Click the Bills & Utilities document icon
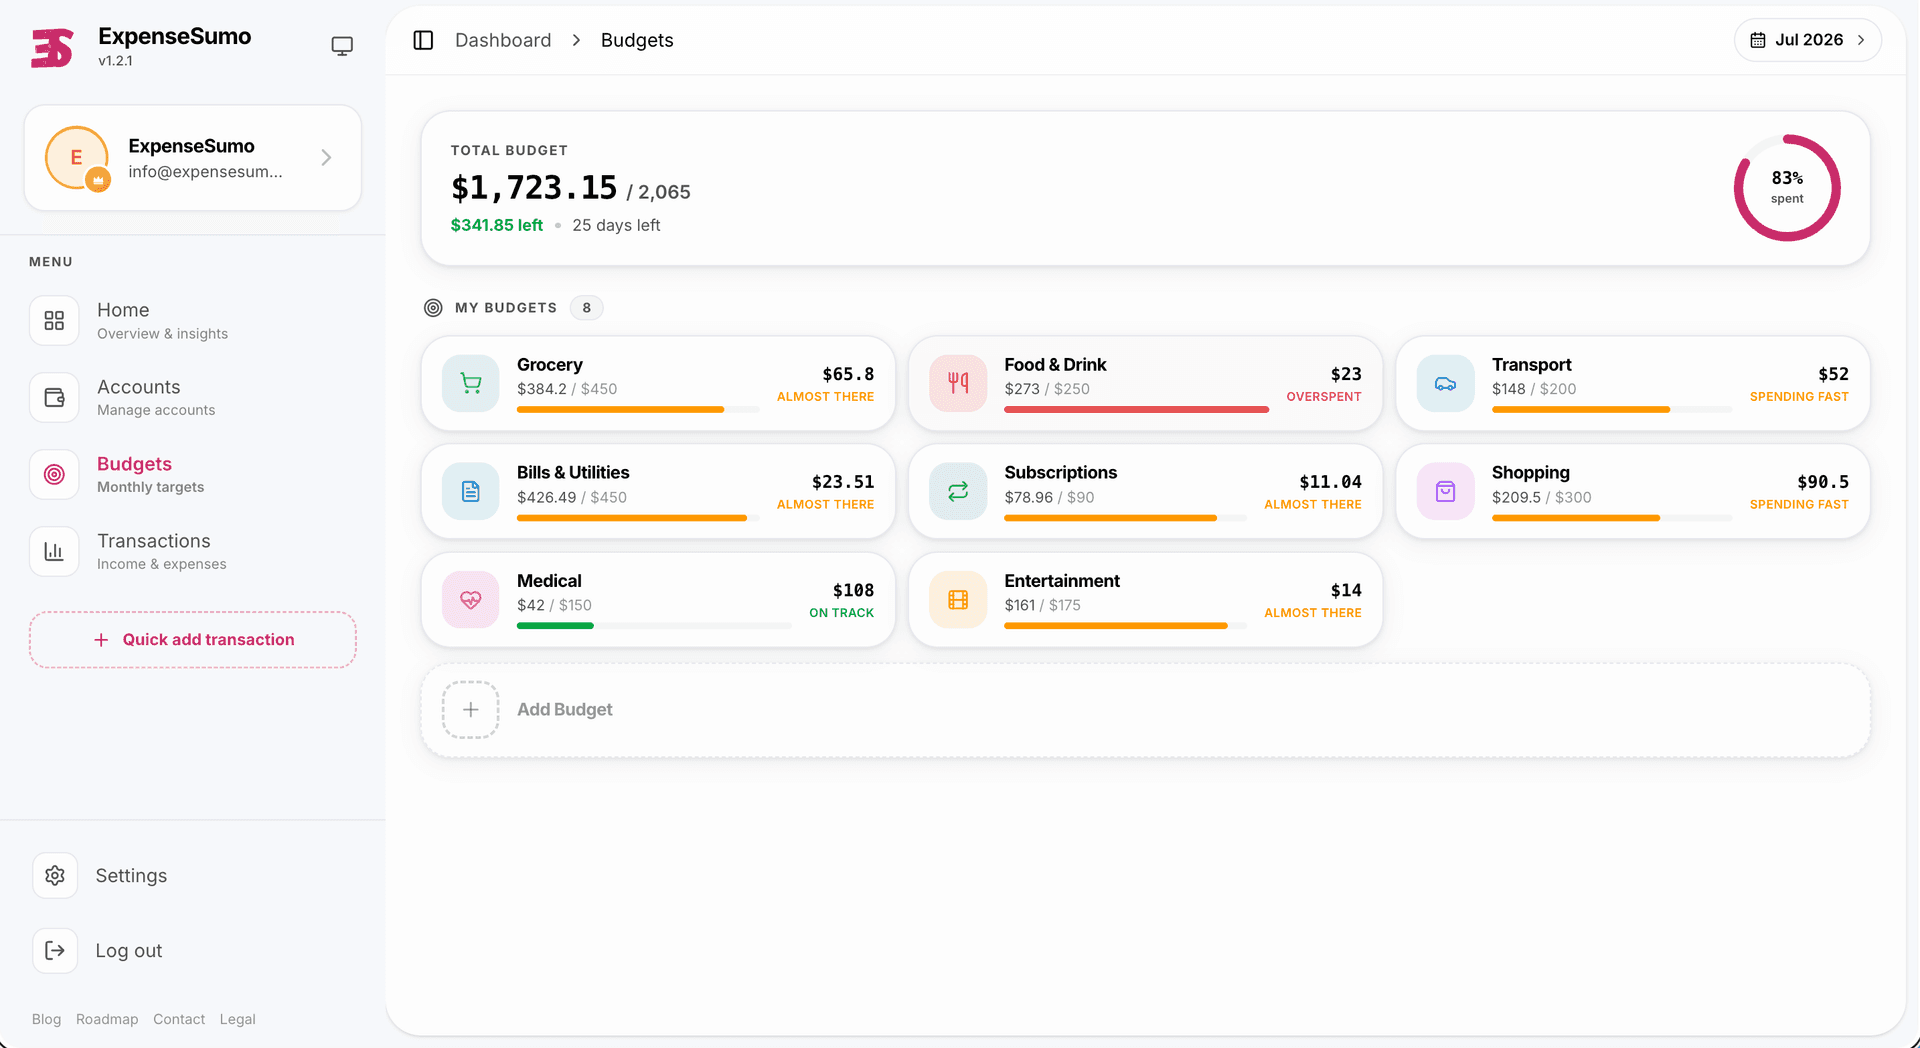The width and height of the screenshot is (1920, 1048). click(x=470, y=491)
